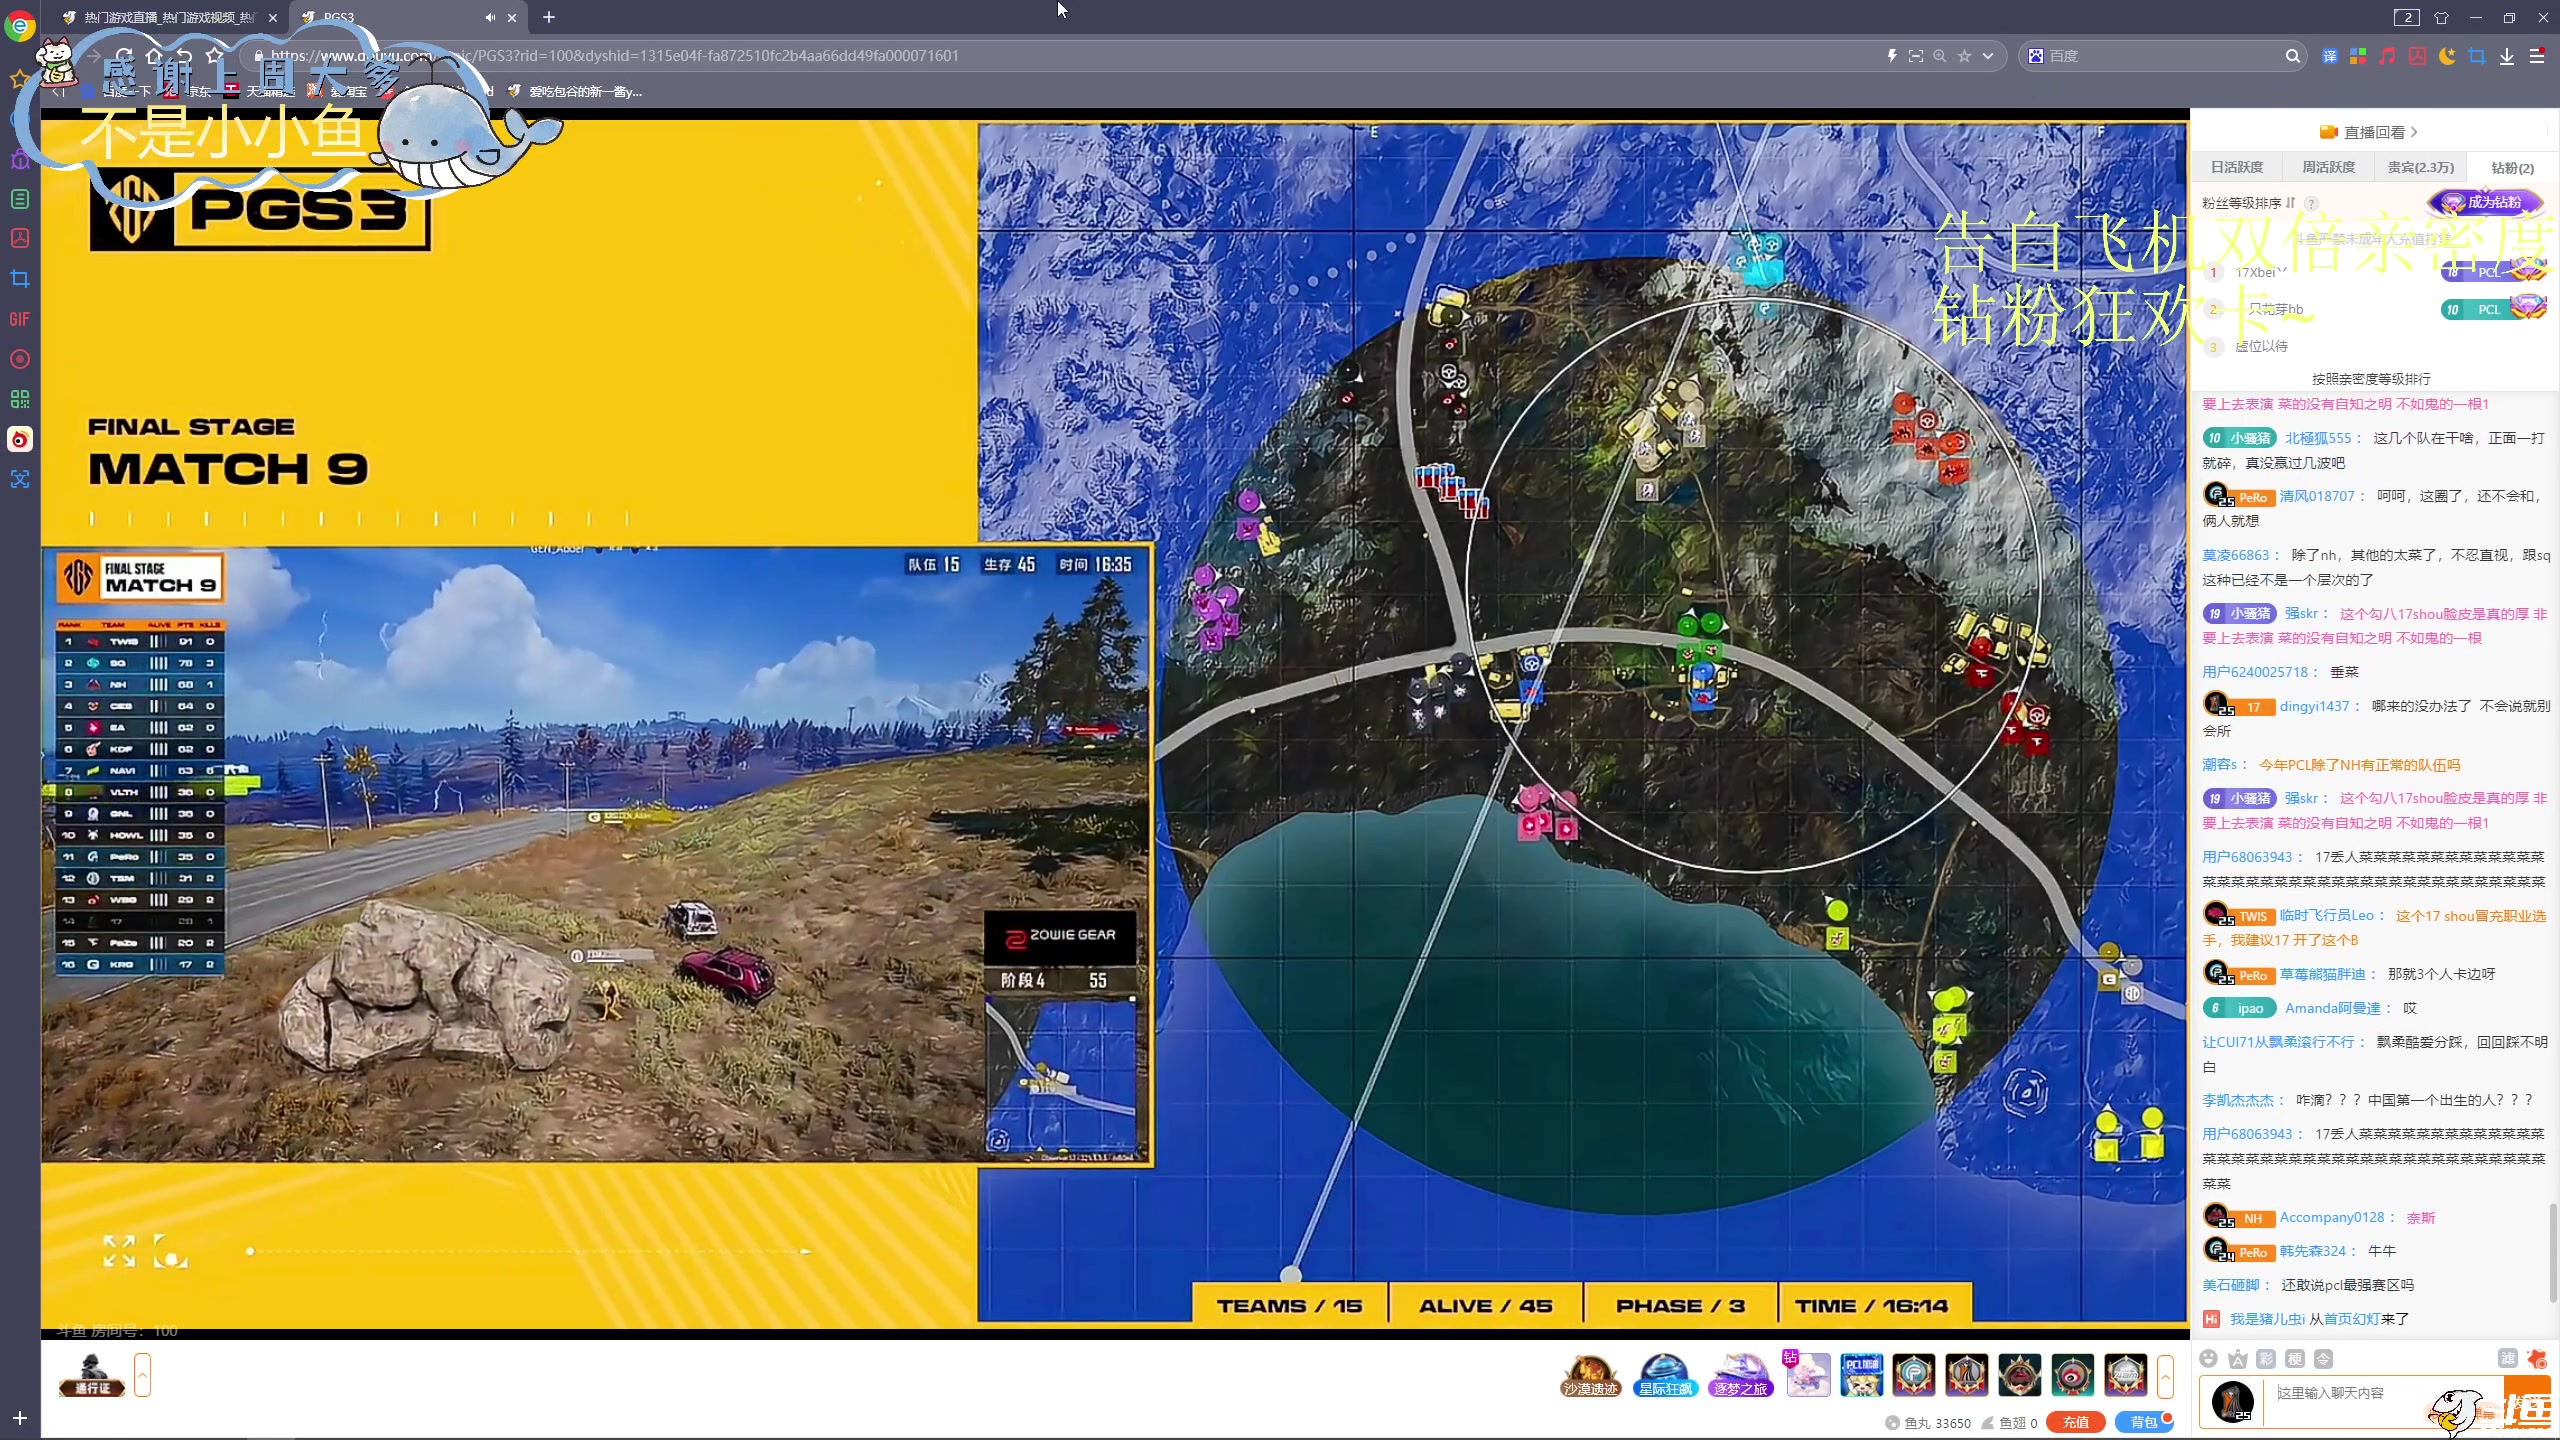Viewport: 2560px width, 1440px height.
Task: Switch to the 贵宾(2.3万) tab
Action: click(x=2420, y=167)
